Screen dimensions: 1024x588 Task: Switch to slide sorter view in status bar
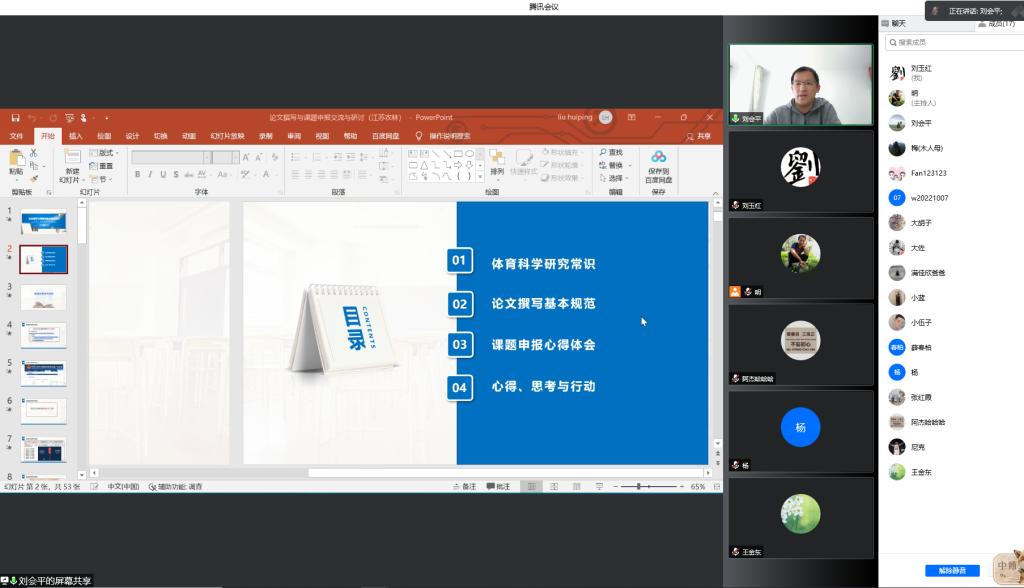pyautogui.click(x=554, y=487)
